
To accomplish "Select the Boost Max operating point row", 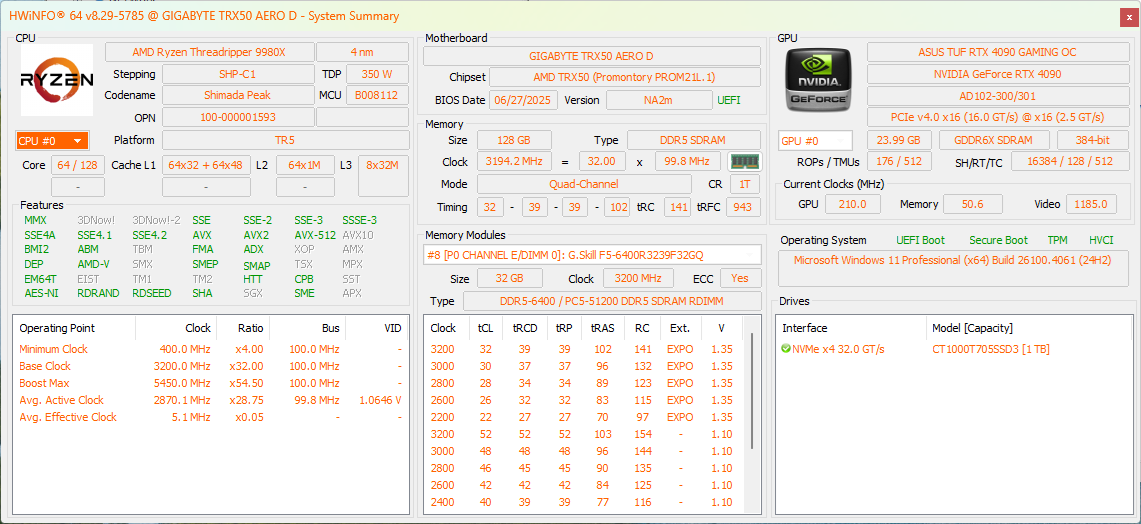I will pos(211,383).
